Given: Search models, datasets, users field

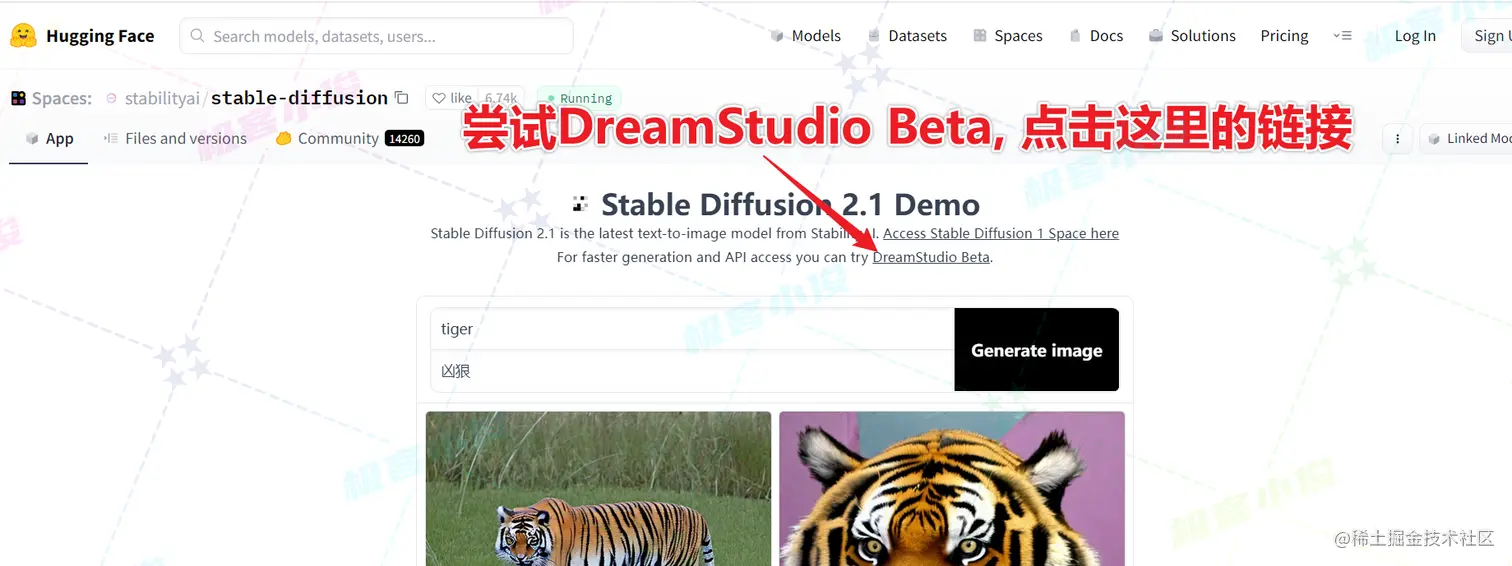Looking at the screenshot, I should (376, 36).
